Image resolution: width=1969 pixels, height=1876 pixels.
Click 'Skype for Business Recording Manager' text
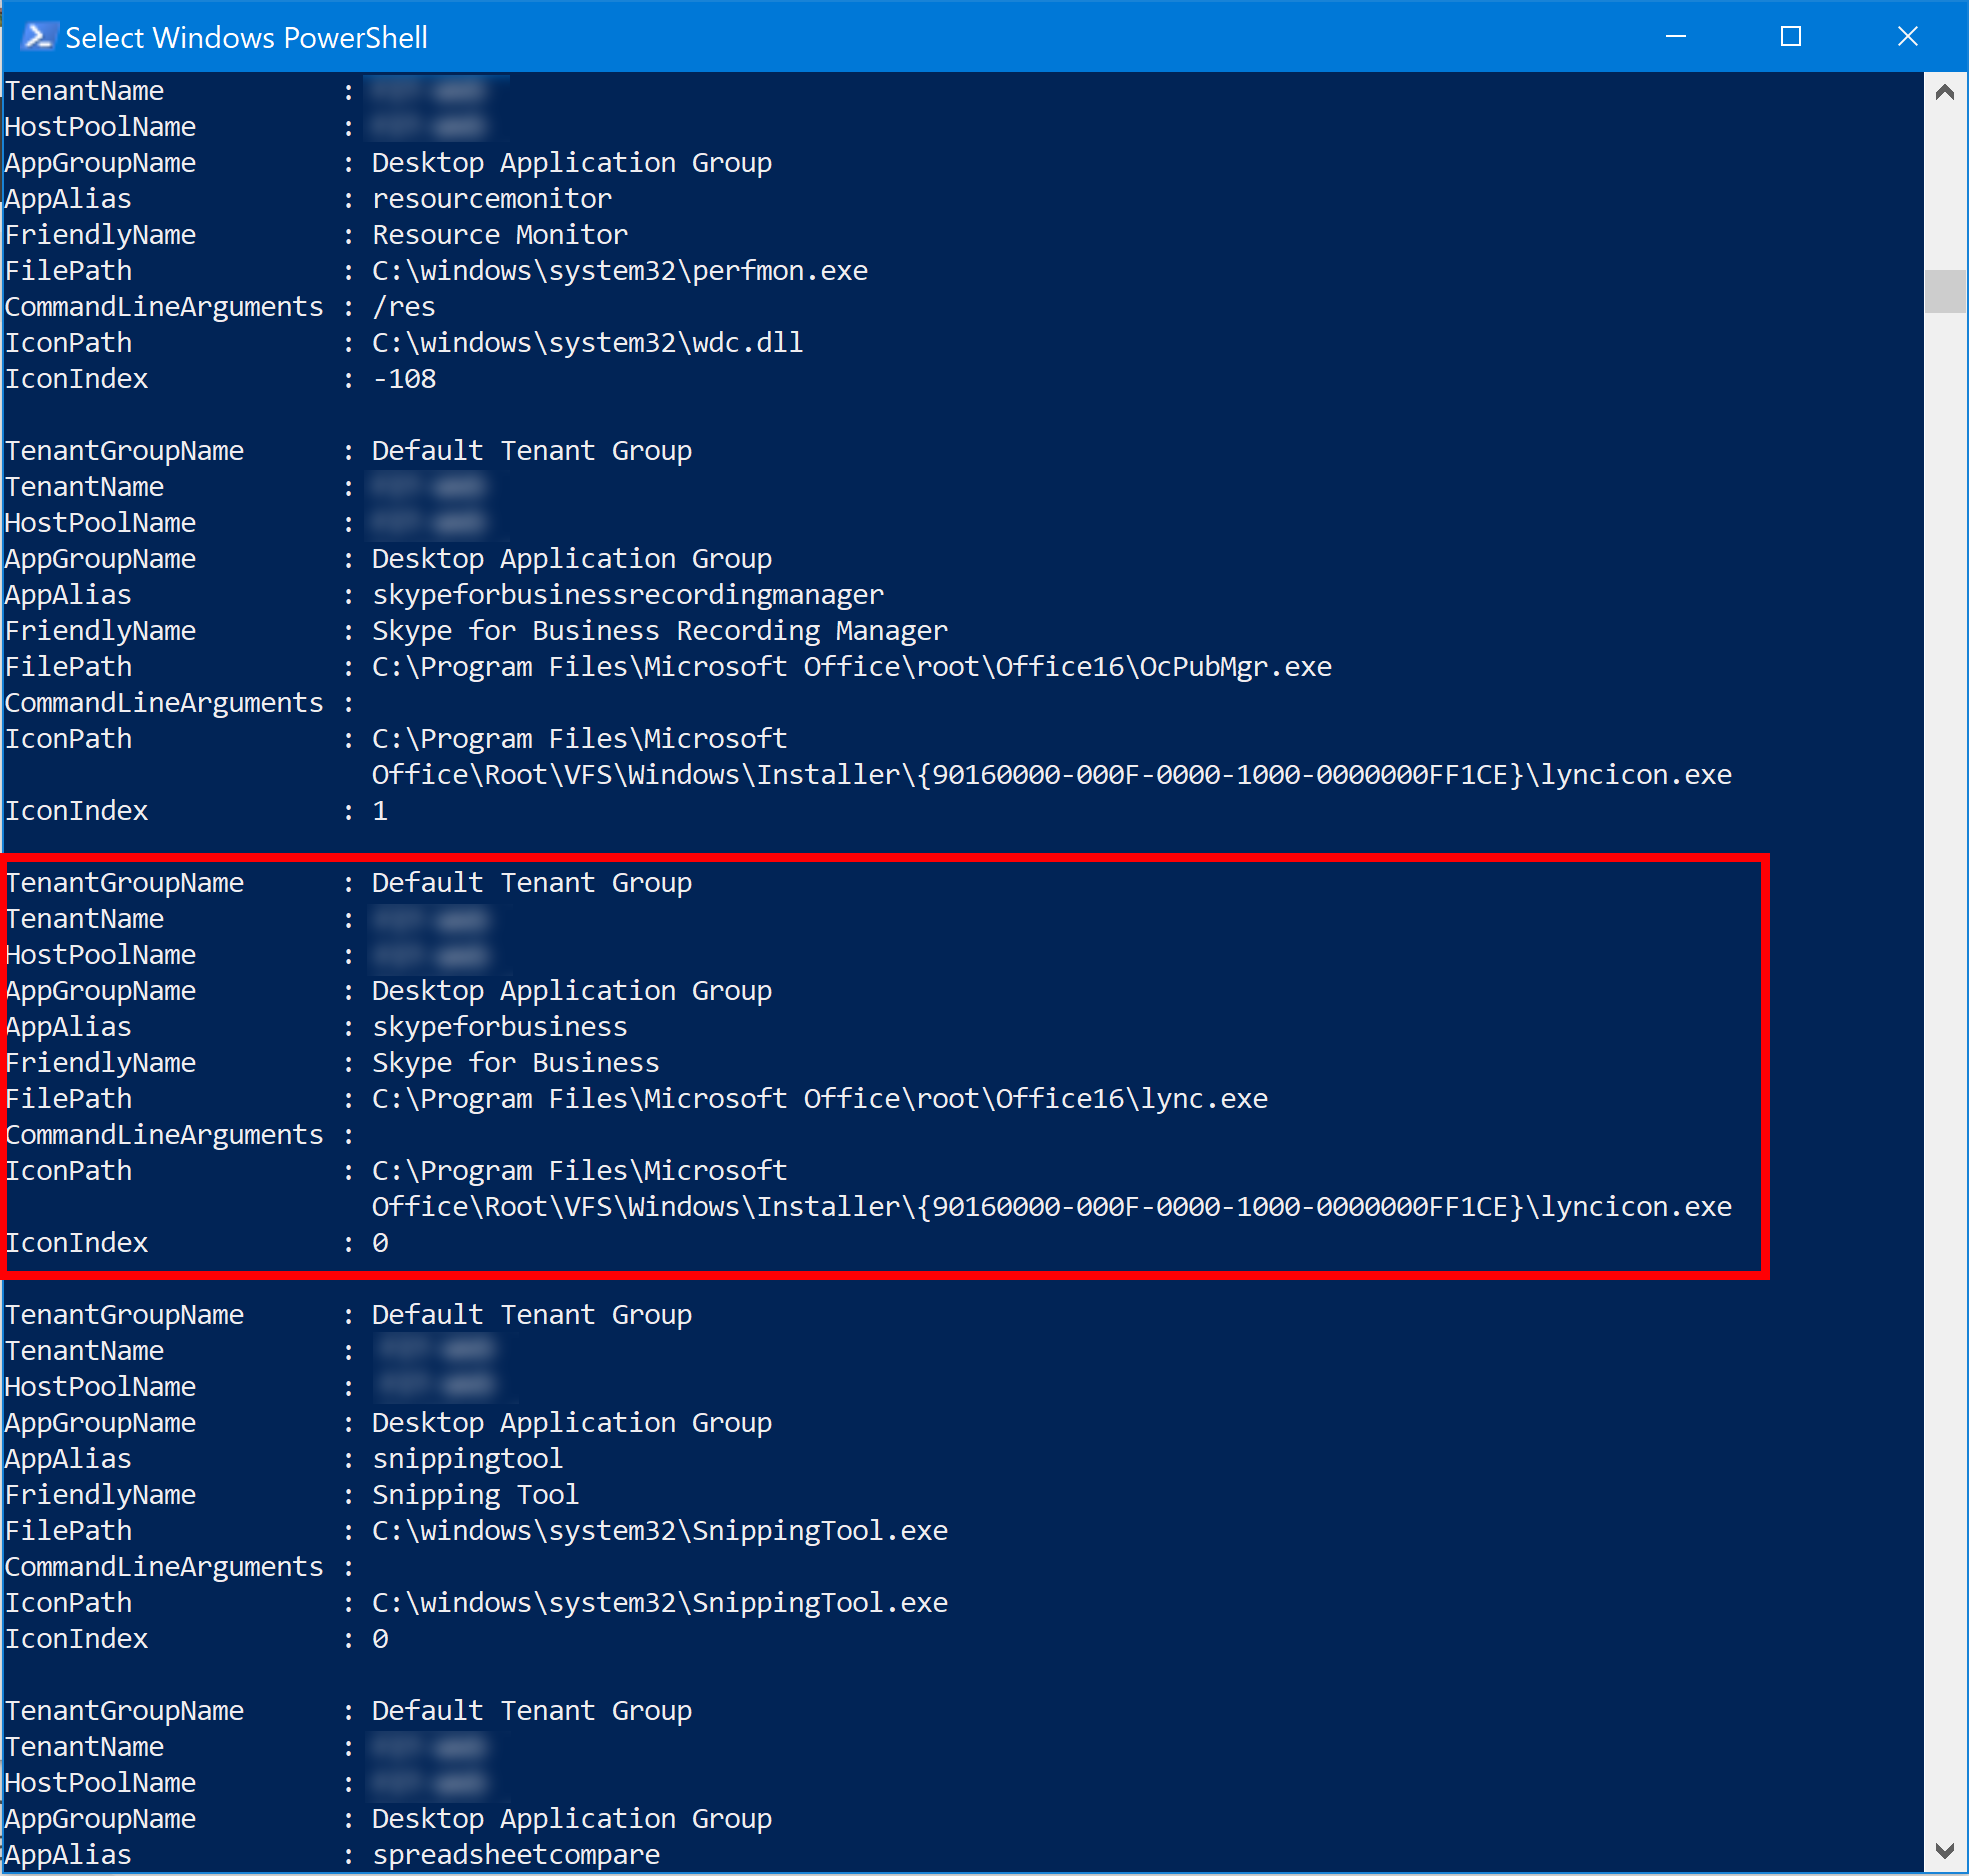[660, 631]
